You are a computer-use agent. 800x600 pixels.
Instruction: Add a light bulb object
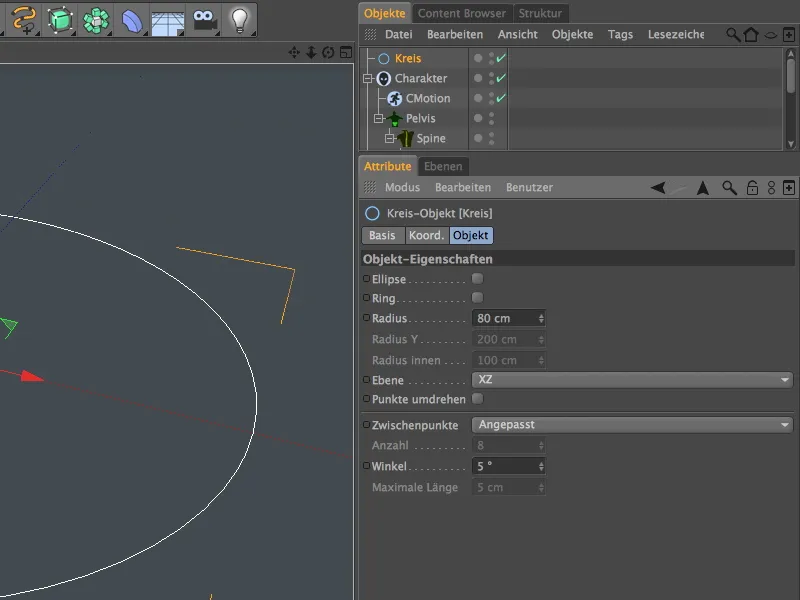(239, 20)
